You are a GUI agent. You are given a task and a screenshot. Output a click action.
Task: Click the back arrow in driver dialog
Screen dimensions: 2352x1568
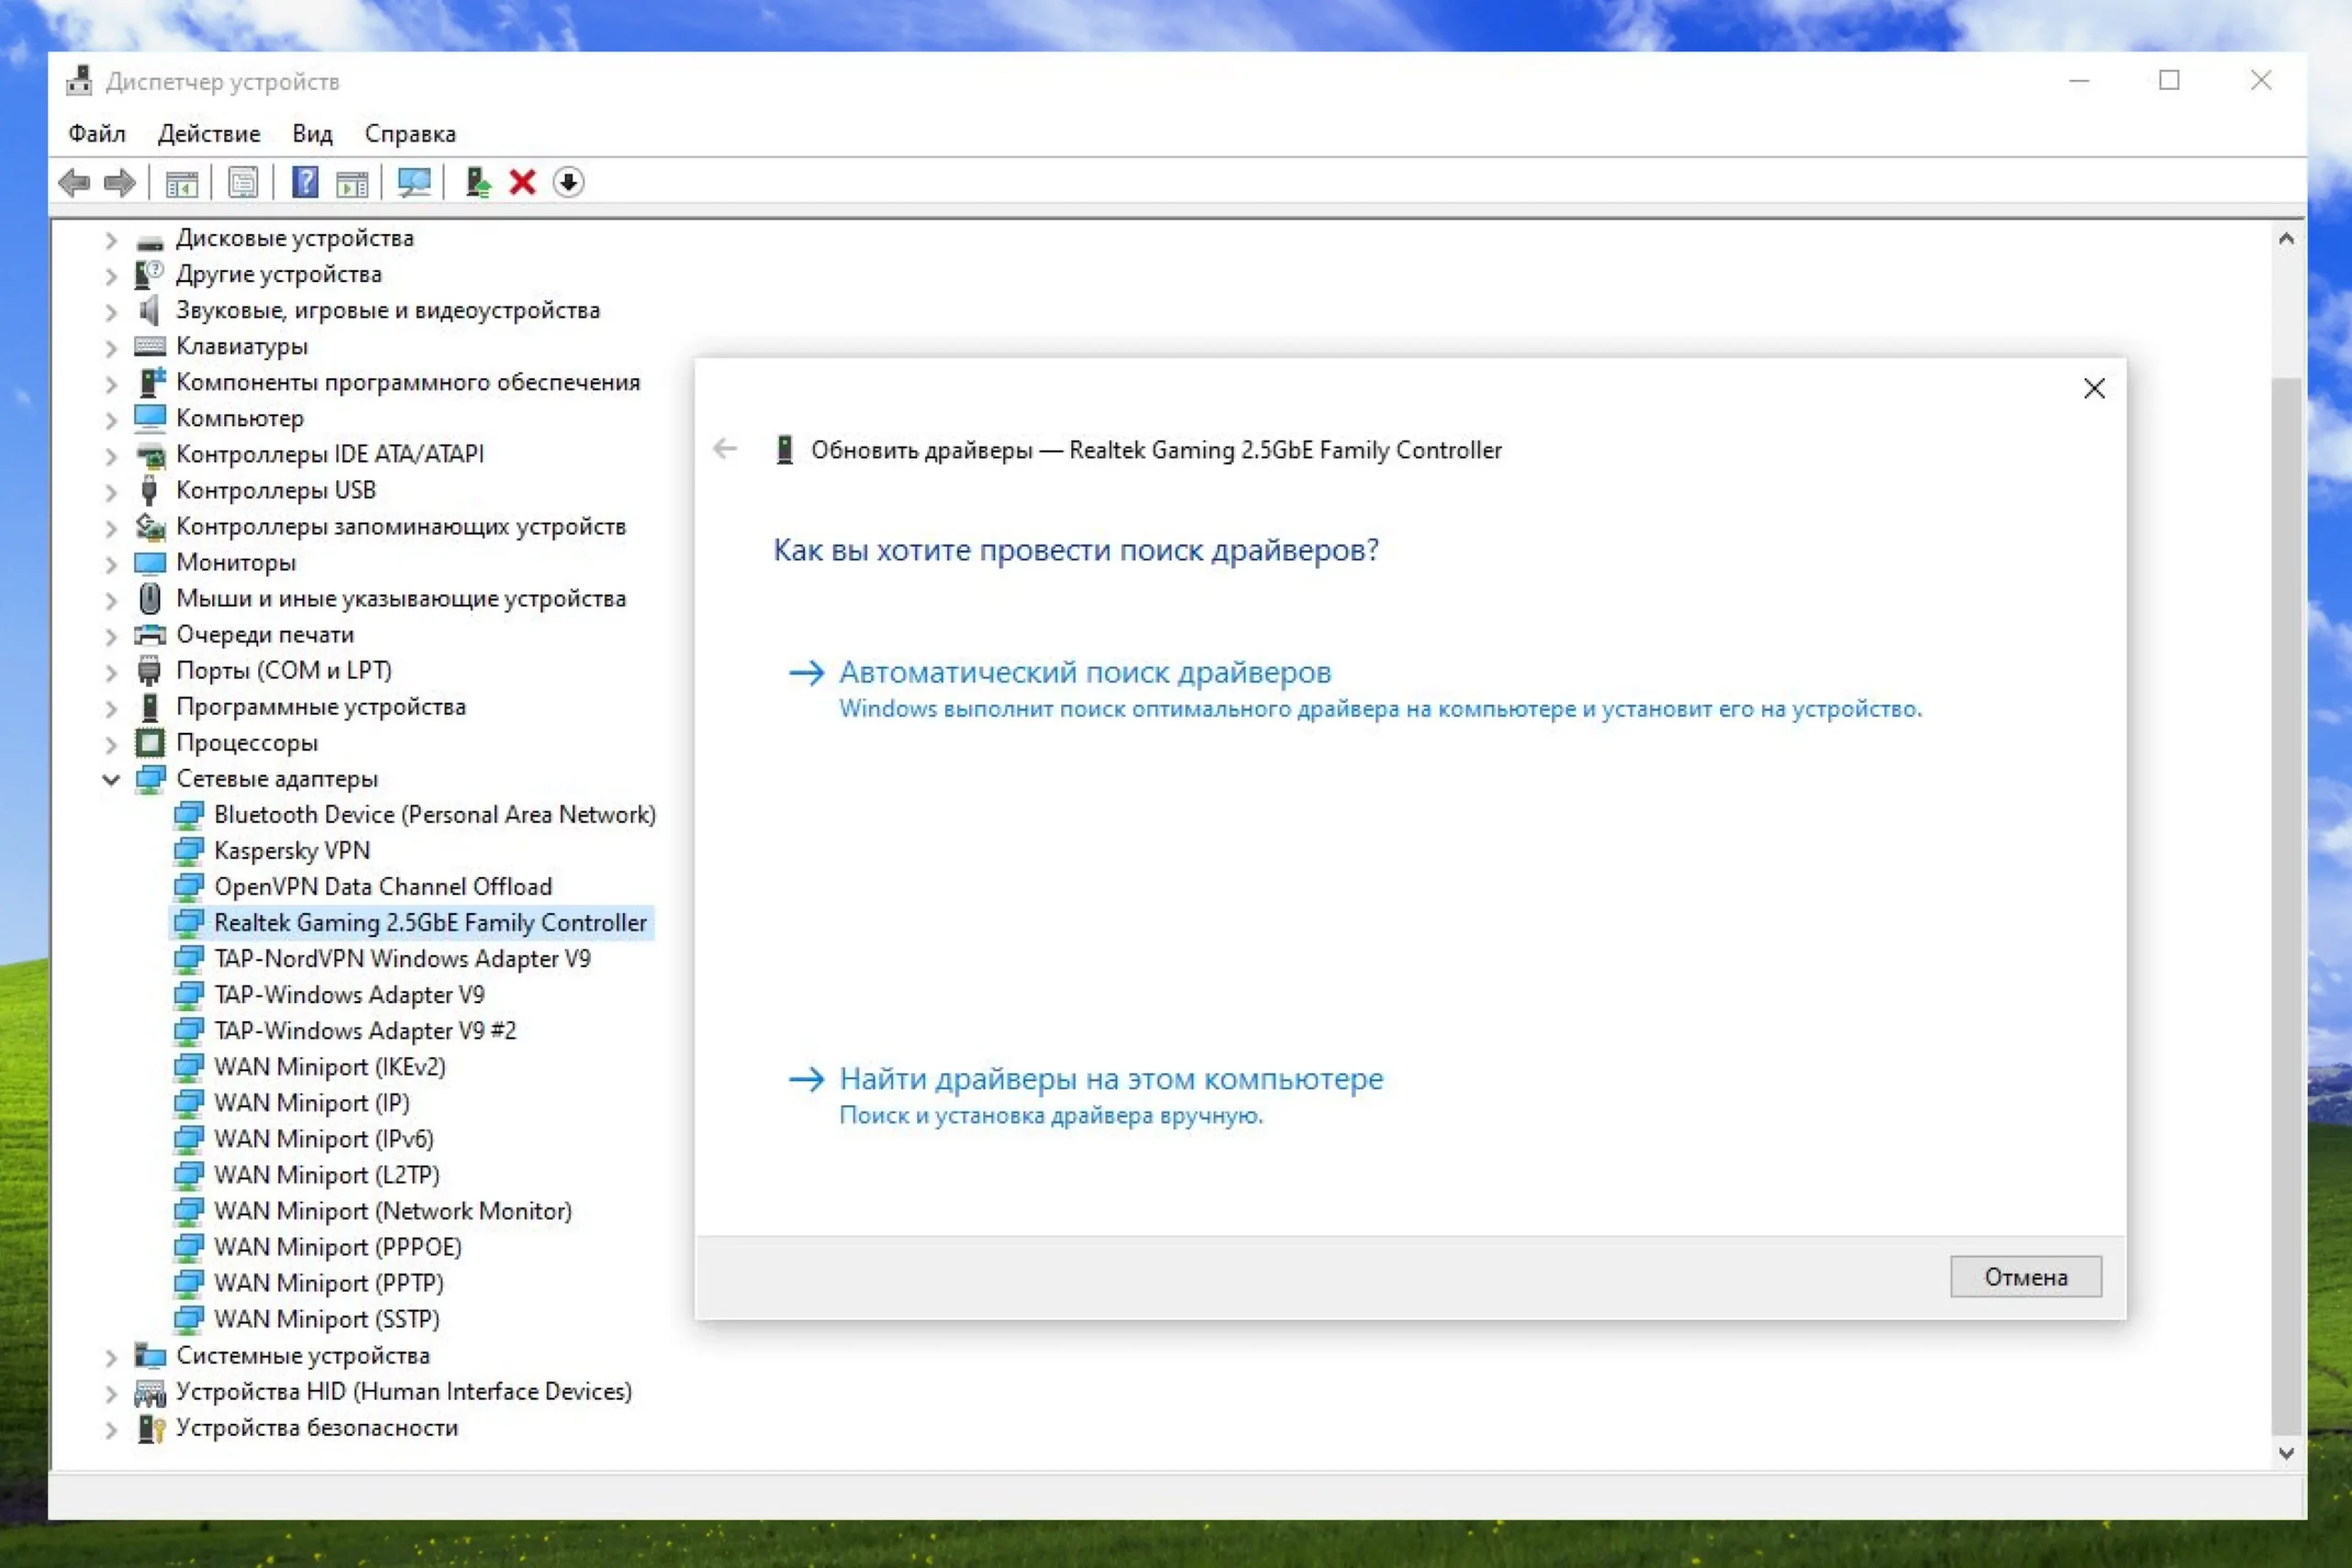pos(725,449)
